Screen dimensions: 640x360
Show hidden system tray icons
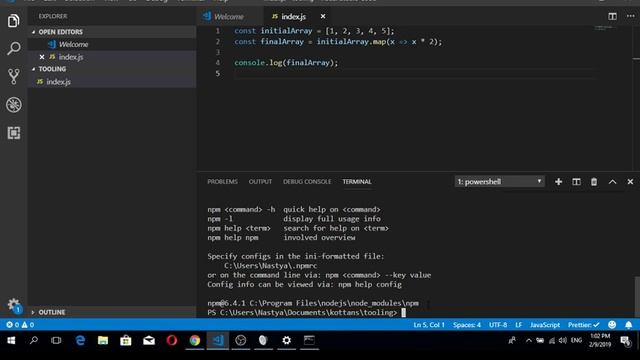[x=529, y=340]
